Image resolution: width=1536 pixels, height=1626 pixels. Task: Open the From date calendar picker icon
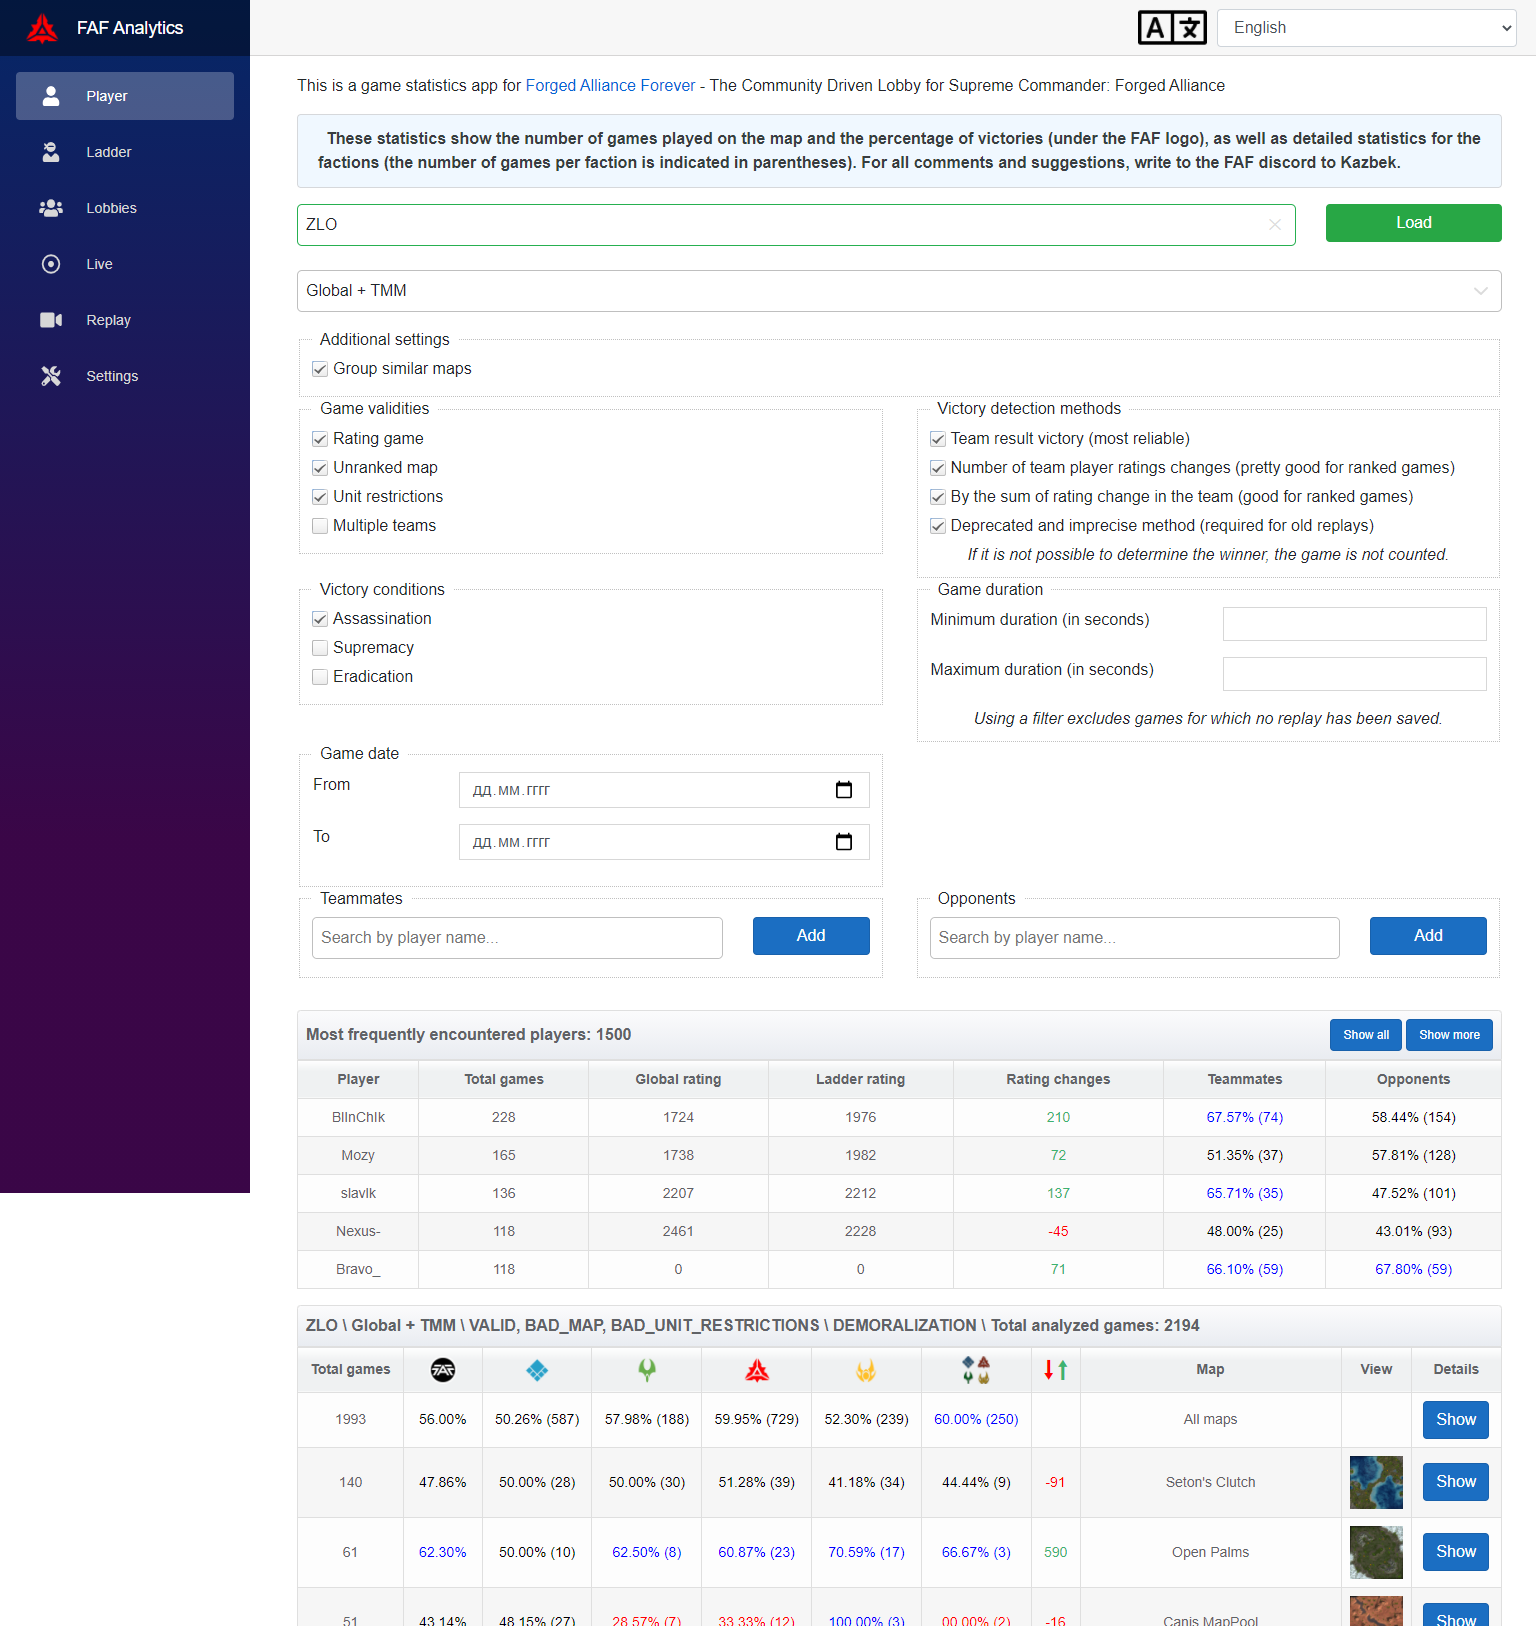844,790
